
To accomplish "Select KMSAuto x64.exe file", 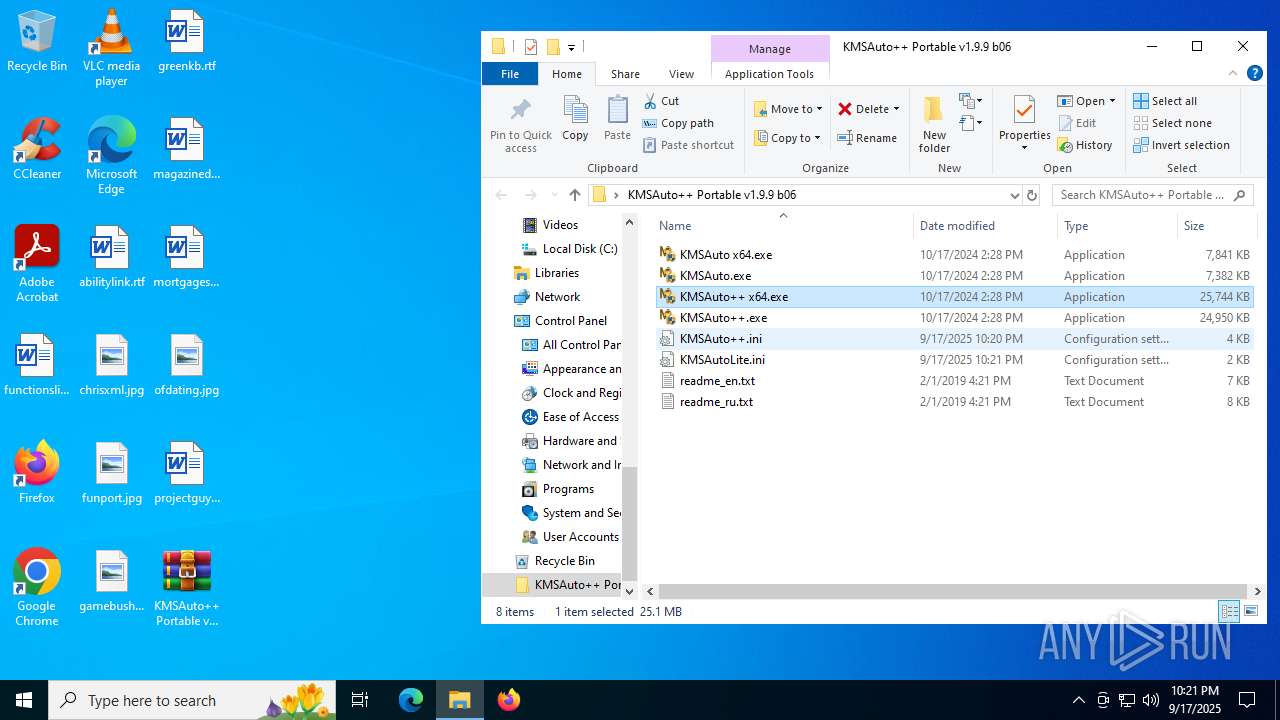I will [x=954, y=255].
